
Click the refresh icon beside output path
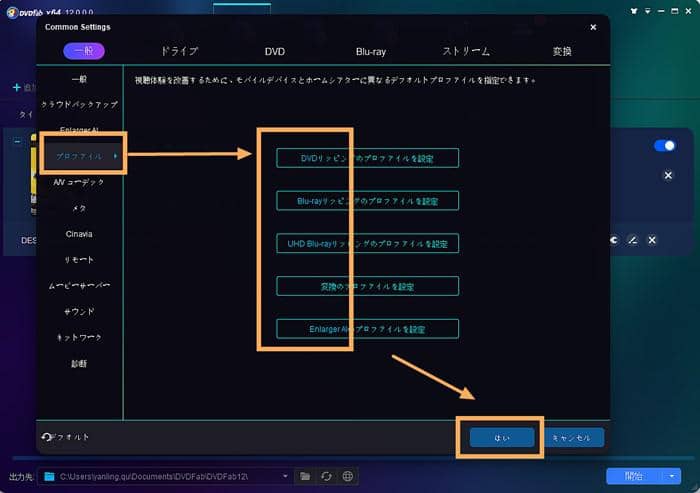[x=326, y=476]
